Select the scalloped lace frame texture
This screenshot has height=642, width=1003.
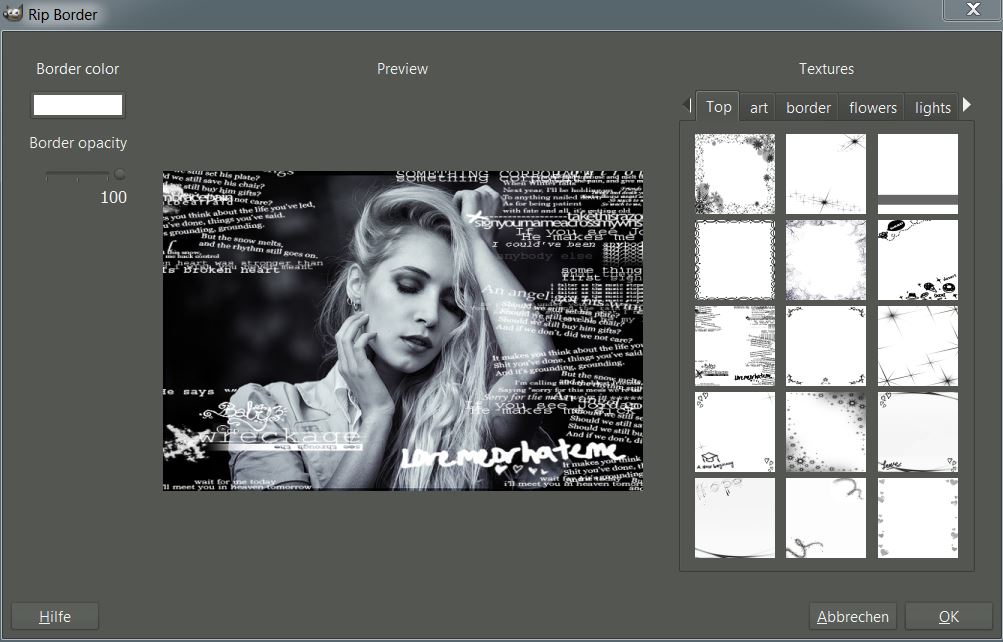734,260
